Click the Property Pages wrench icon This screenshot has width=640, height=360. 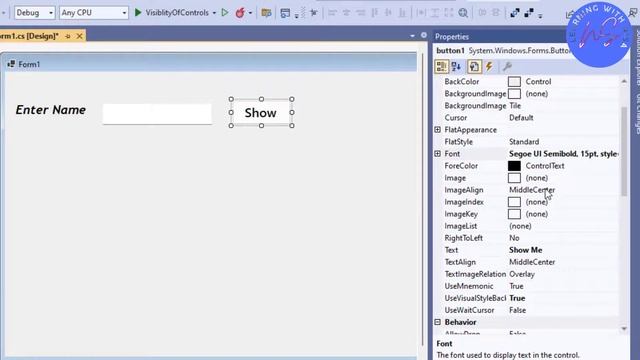click(x=507, y=67)
